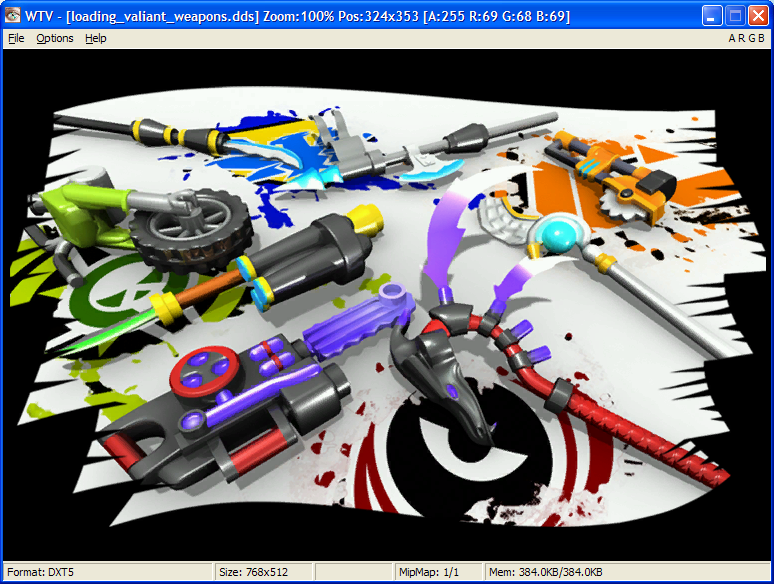This screenshot has height=584, width=774.
Task: Click the WTV application icon in title bar
Action: (x=12, y=15)
